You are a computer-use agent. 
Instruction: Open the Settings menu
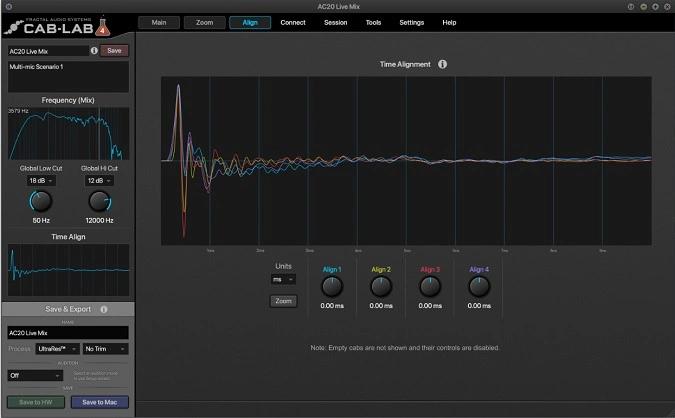[412, 22]
